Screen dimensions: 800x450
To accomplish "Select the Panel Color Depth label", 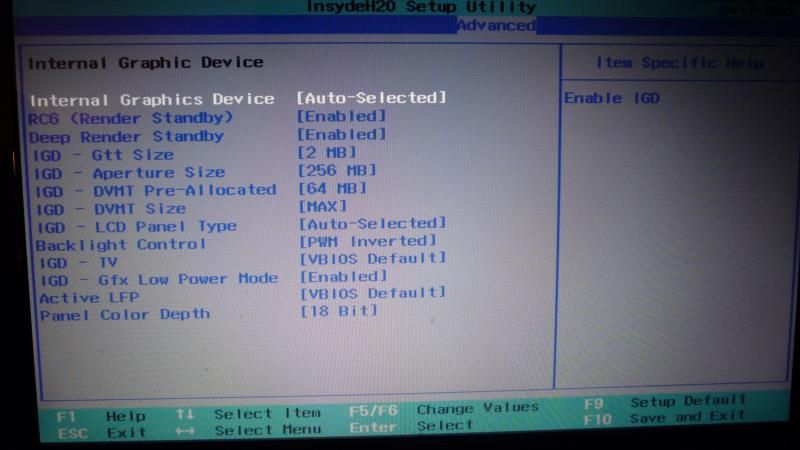I will [x=125, y=314].
